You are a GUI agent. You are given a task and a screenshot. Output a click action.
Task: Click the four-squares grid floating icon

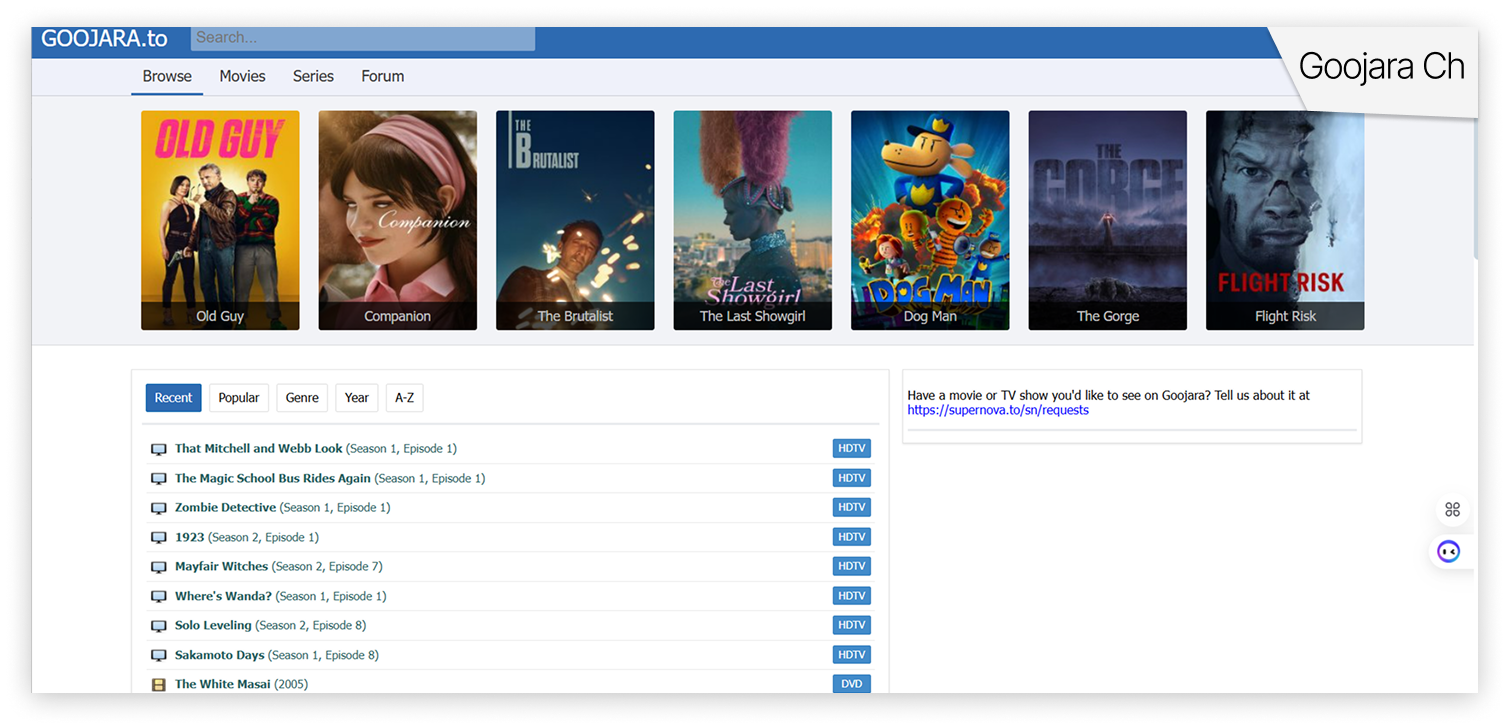(x=1452, y=510)
